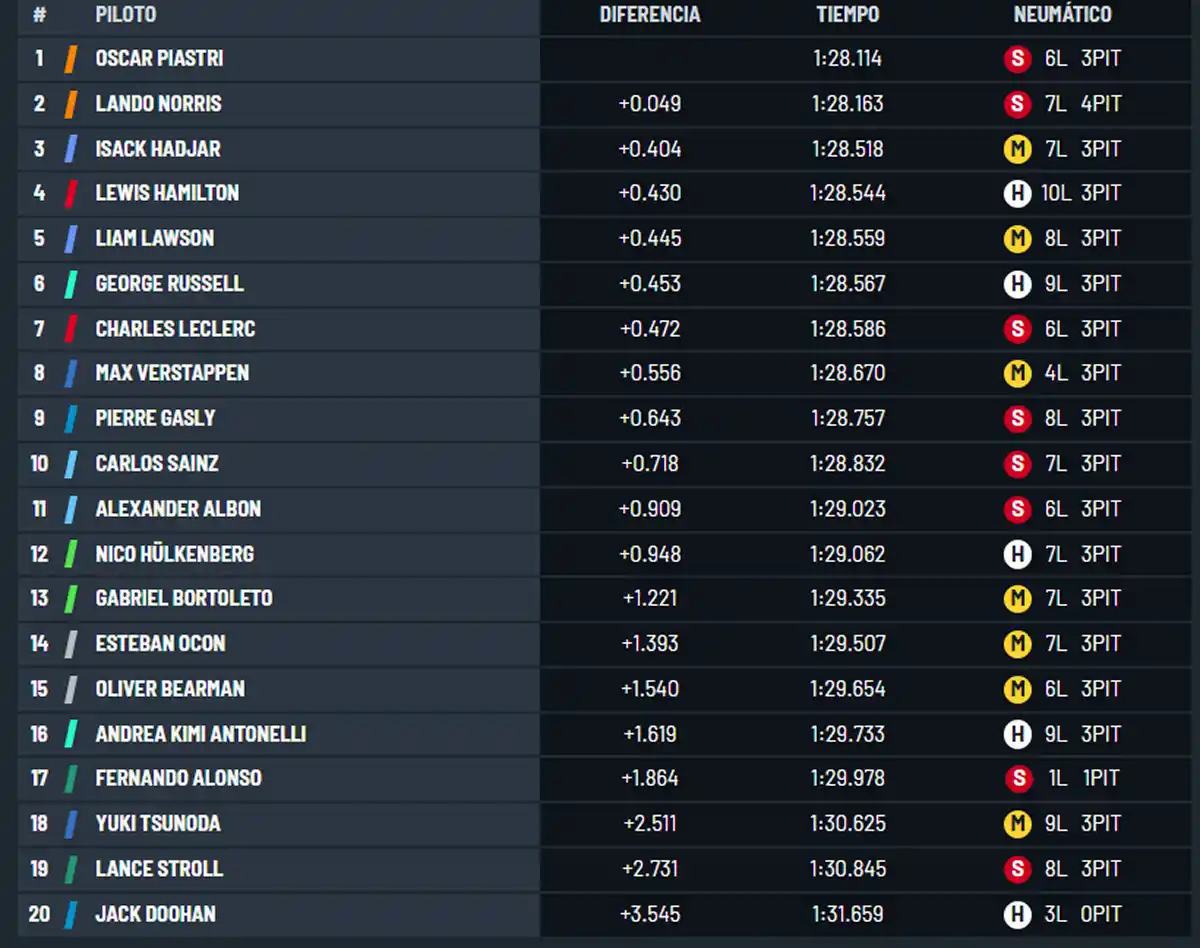Click Yuki Tsunoda's medium tyre icon
Image resolution: width=1200 pixels, height=948 pixels.
[x=1017, y=824]
